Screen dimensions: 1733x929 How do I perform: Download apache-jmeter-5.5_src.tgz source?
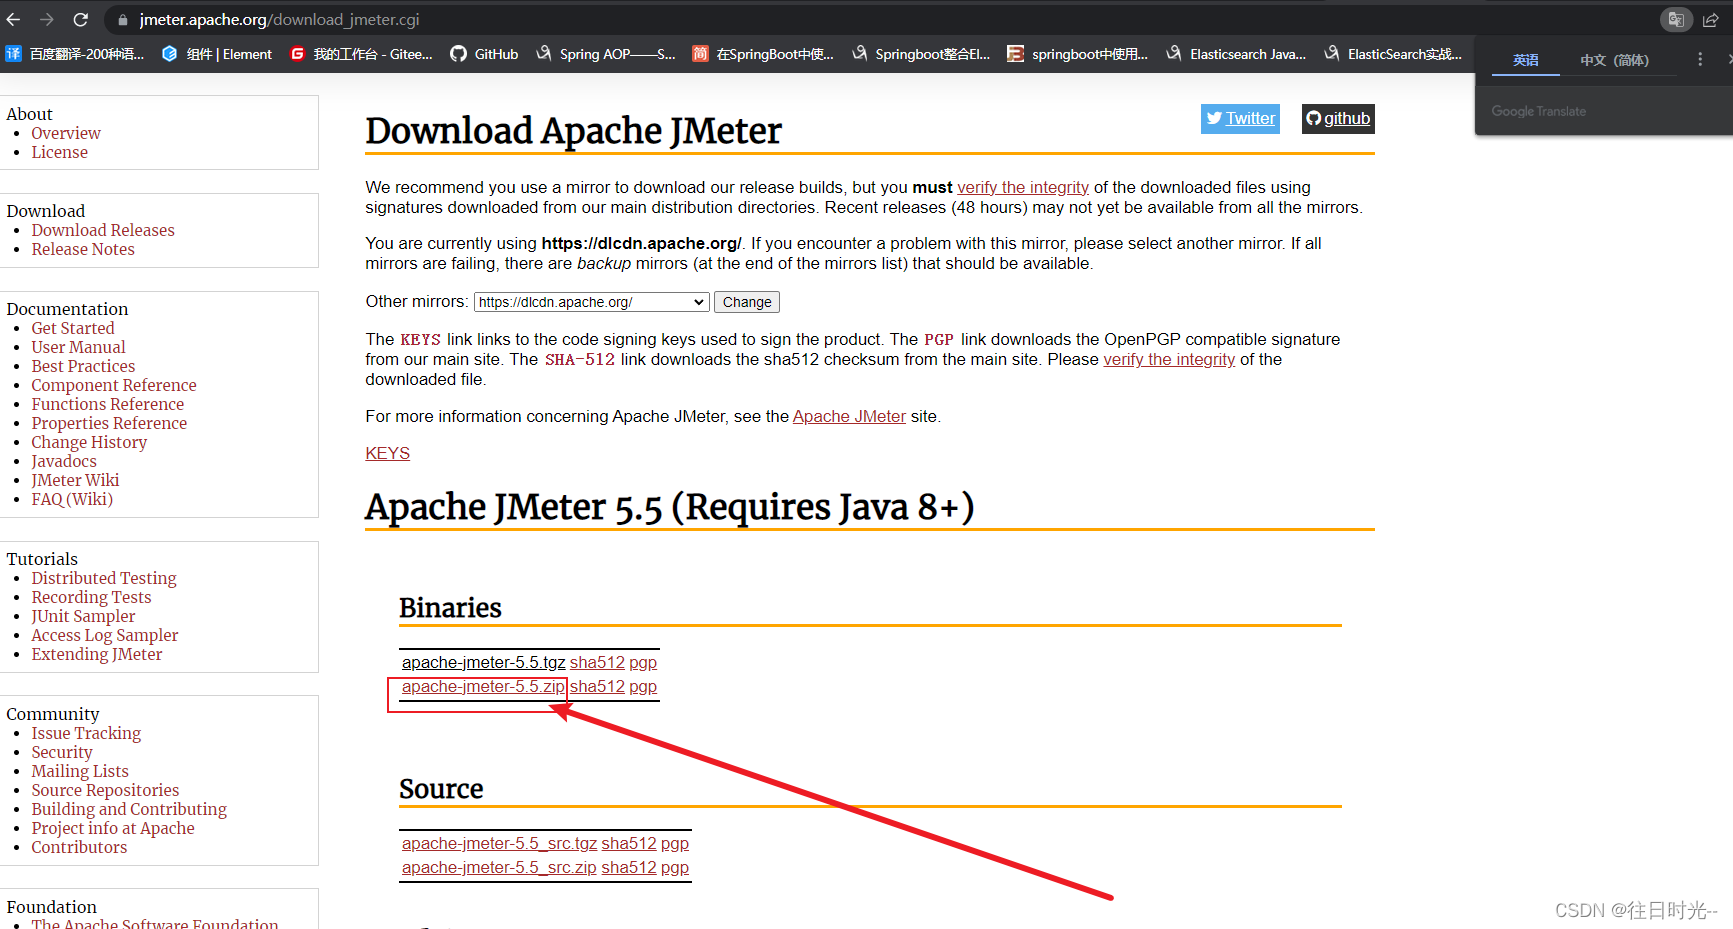499,843
